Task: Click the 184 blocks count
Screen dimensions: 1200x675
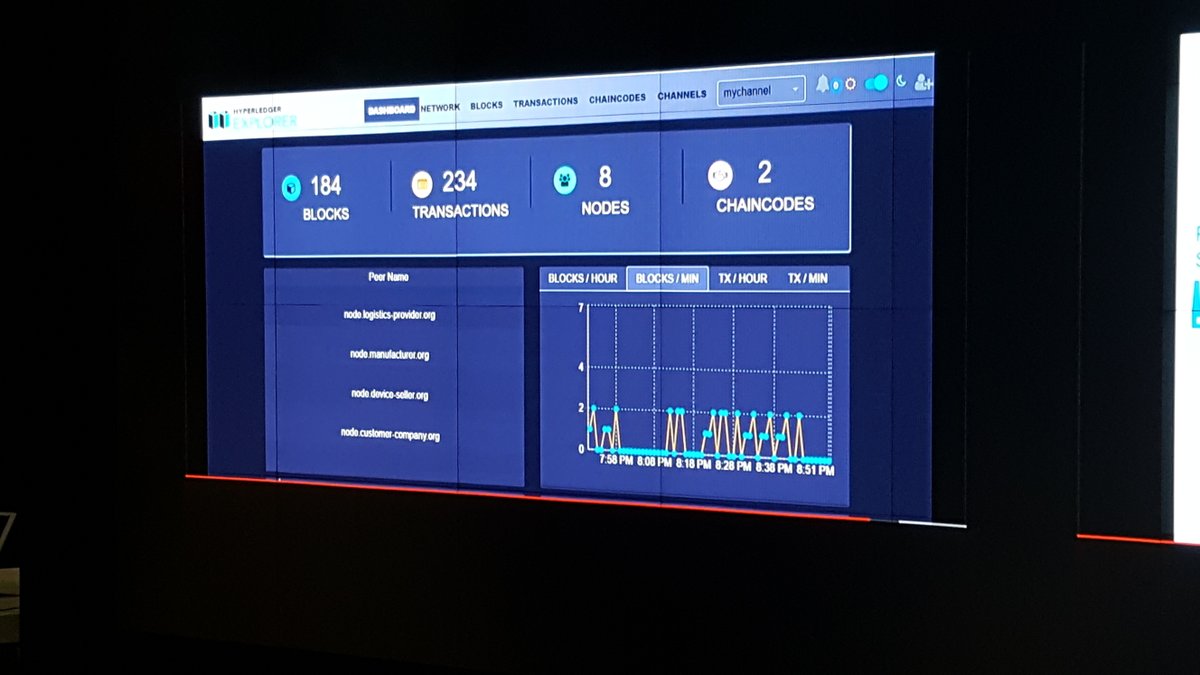Action: coord(325,186)
